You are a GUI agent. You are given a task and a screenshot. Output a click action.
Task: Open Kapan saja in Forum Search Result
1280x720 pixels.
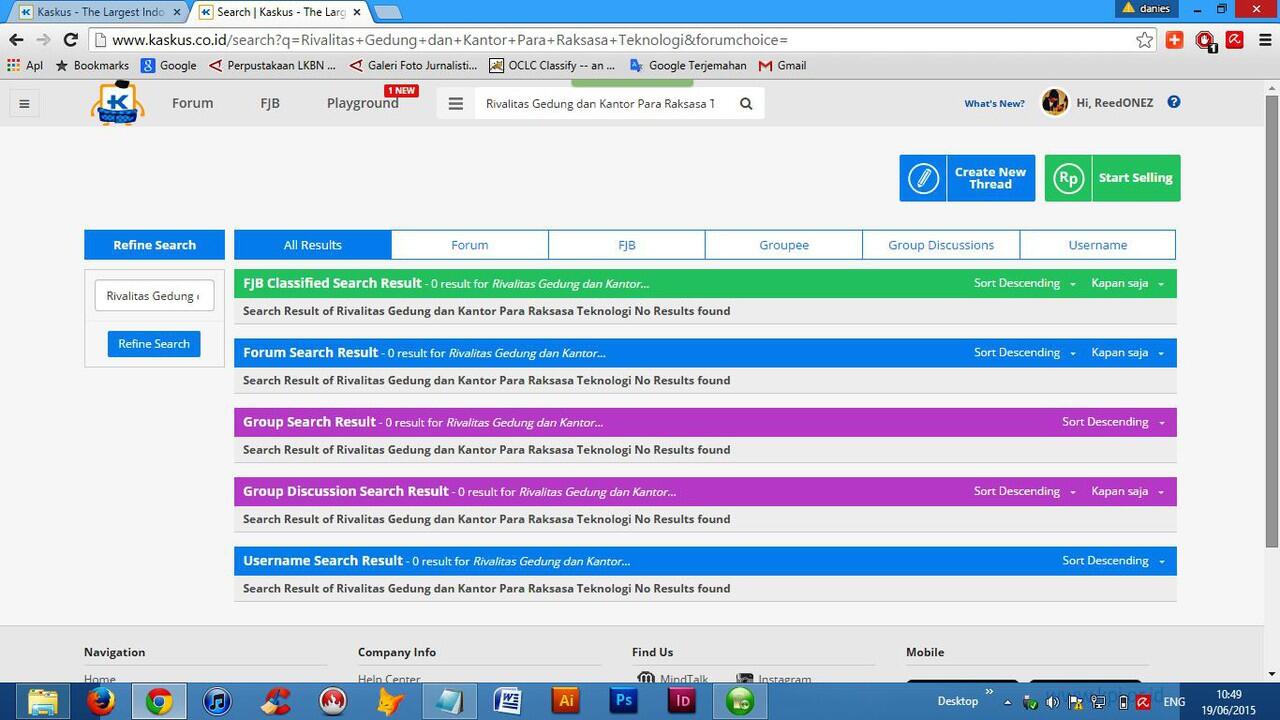point(1127,352)
